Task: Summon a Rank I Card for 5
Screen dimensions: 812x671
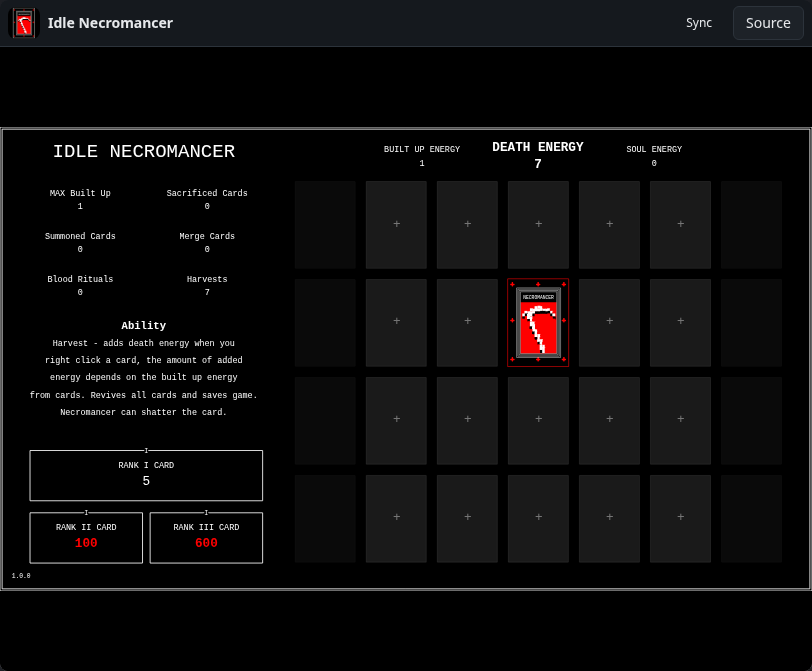Action: [x=146, y=475]
